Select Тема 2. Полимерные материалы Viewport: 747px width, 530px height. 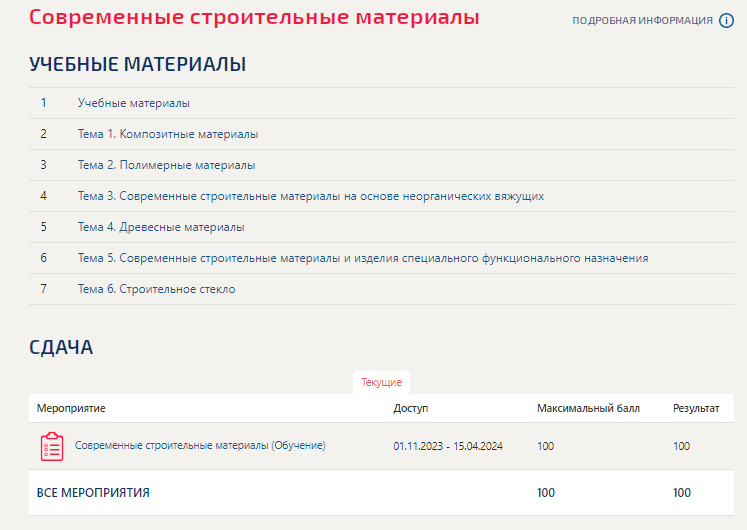[x=166, y=165]
